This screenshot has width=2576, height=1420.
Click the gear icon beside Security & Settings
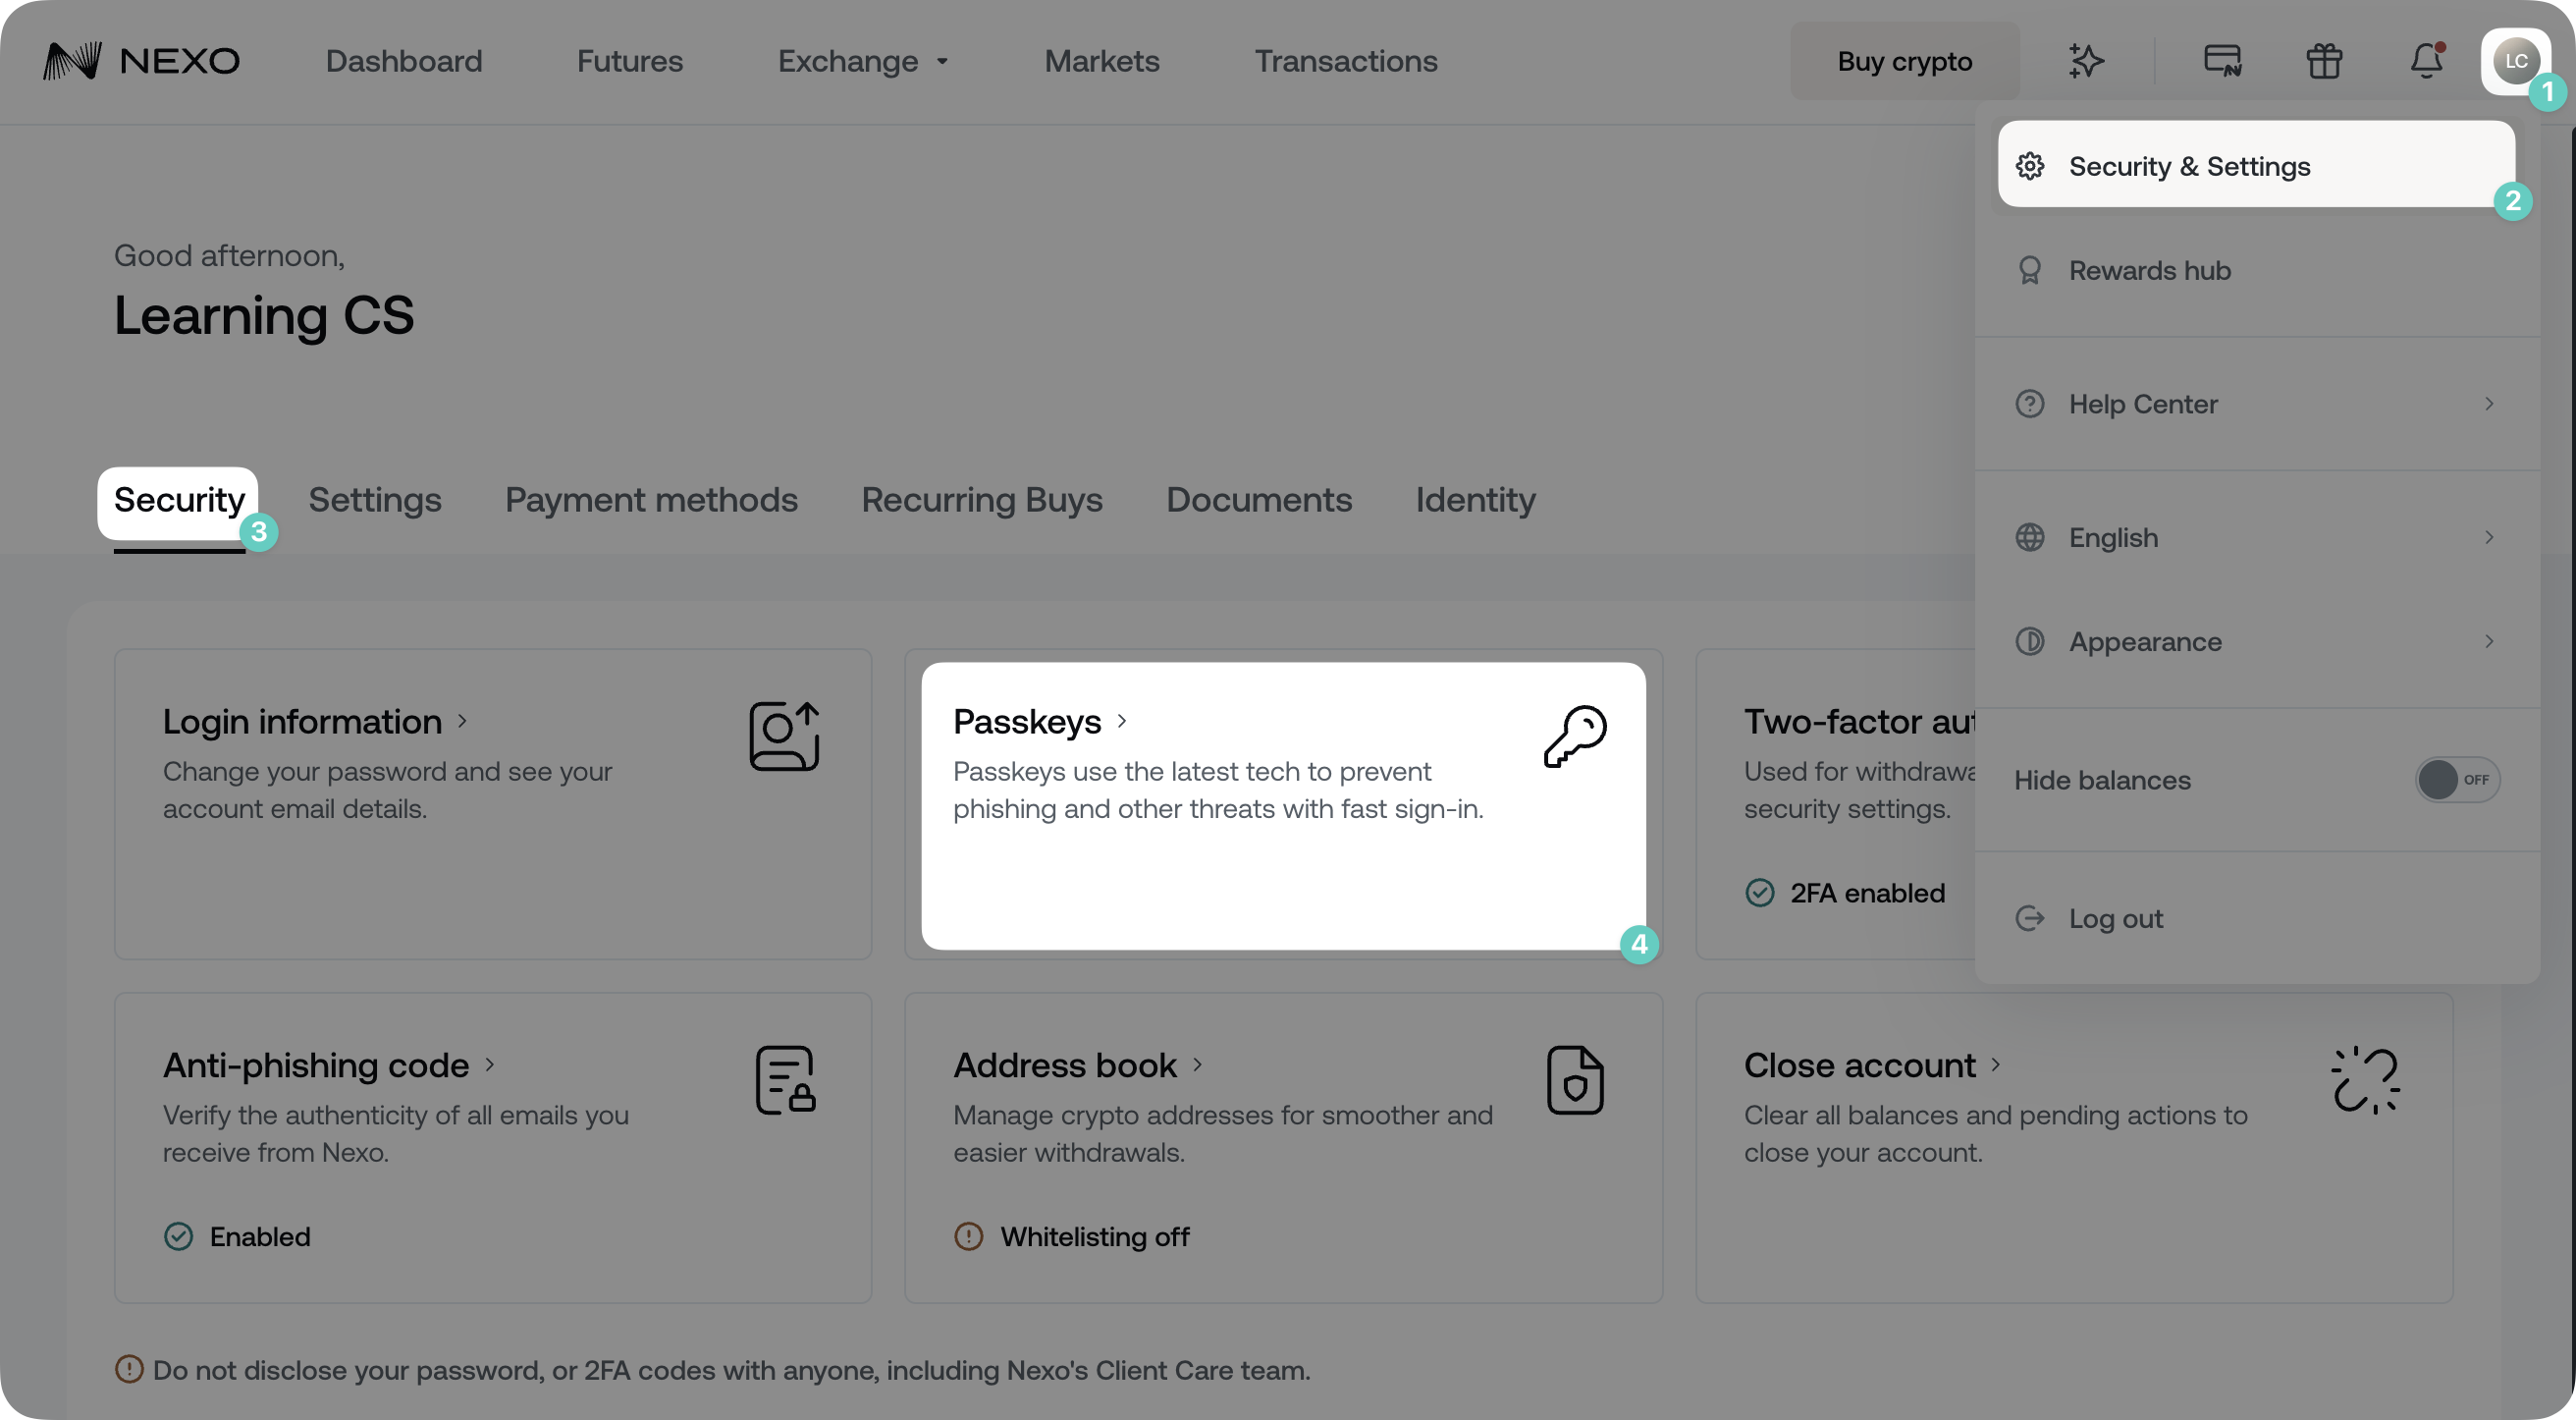[x=2031, y=166]
